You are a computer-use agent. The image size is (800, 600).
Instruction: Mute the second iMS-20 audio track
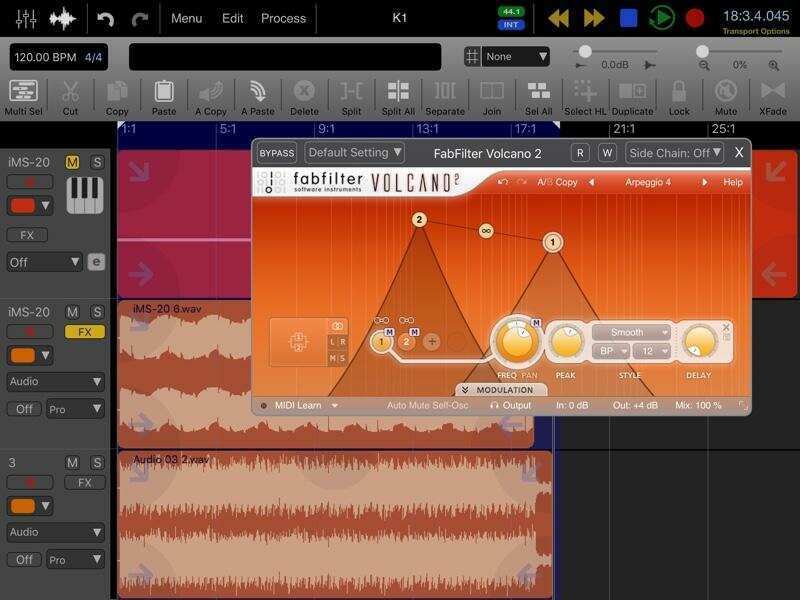[72, 312]
